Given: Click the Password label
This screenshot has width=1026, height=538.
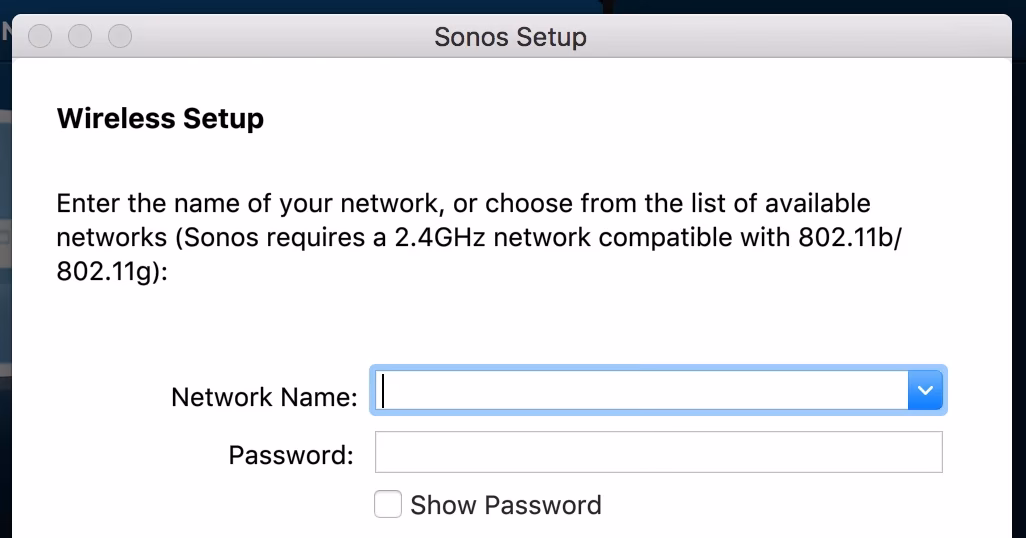Looking at the screenshot, I should [x=291, y=455].
